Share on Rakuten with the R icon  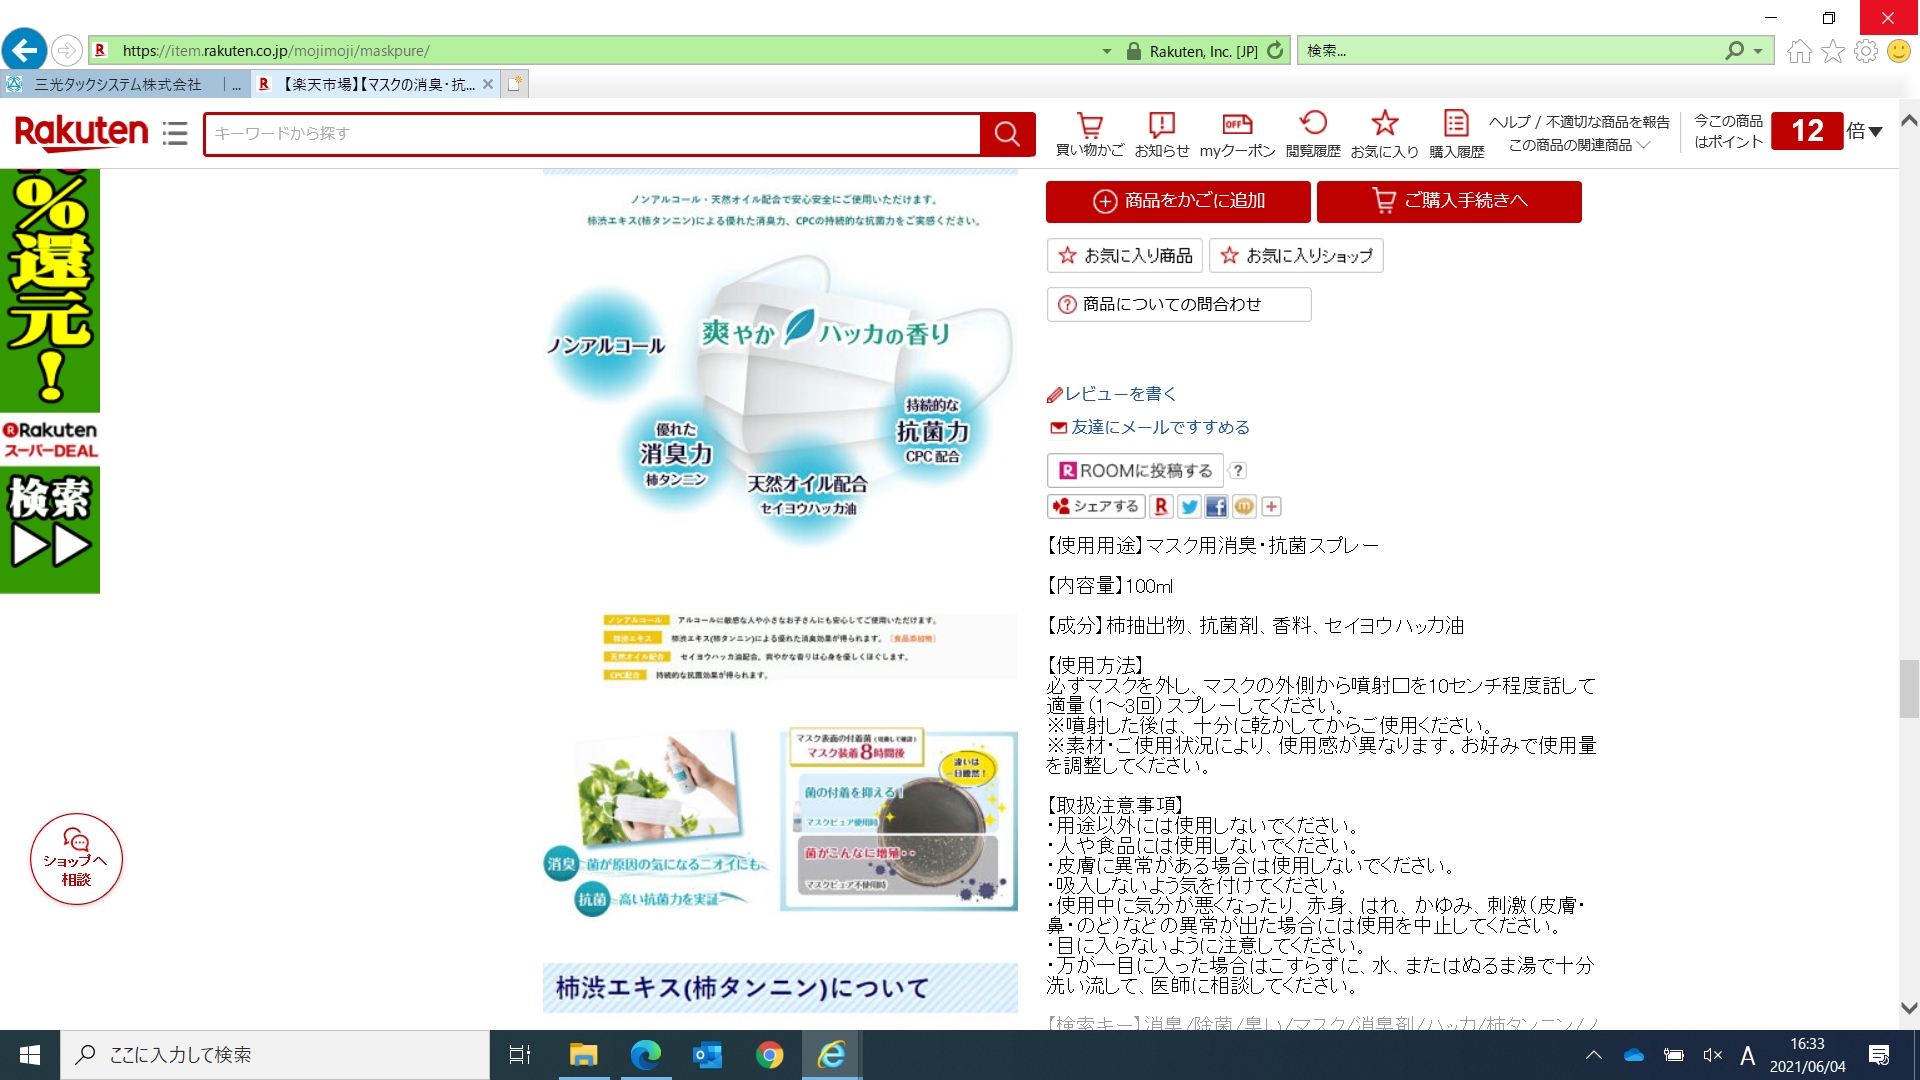tap(1161, 507)
